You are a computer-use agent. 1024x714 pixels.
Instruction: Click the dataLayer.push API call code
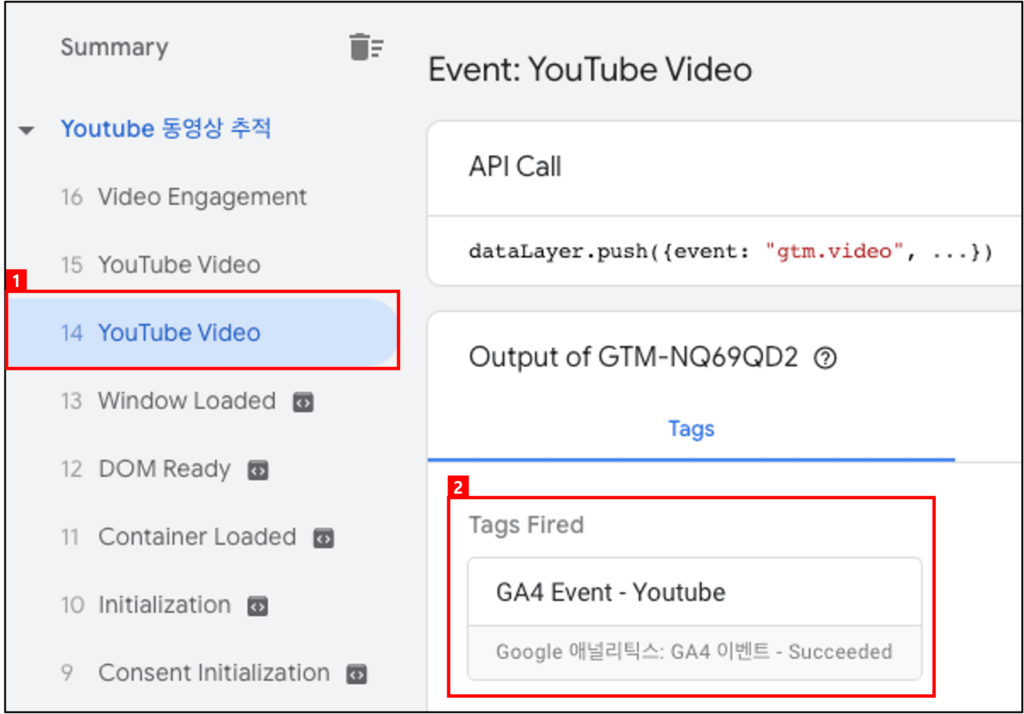point(730,252)
